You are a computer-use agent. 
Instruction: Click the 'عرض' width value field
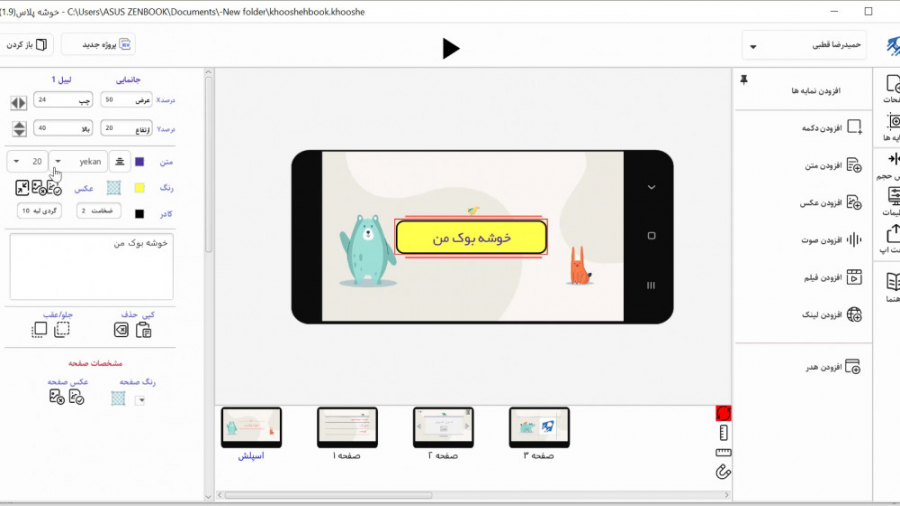[x=126, y=100]
